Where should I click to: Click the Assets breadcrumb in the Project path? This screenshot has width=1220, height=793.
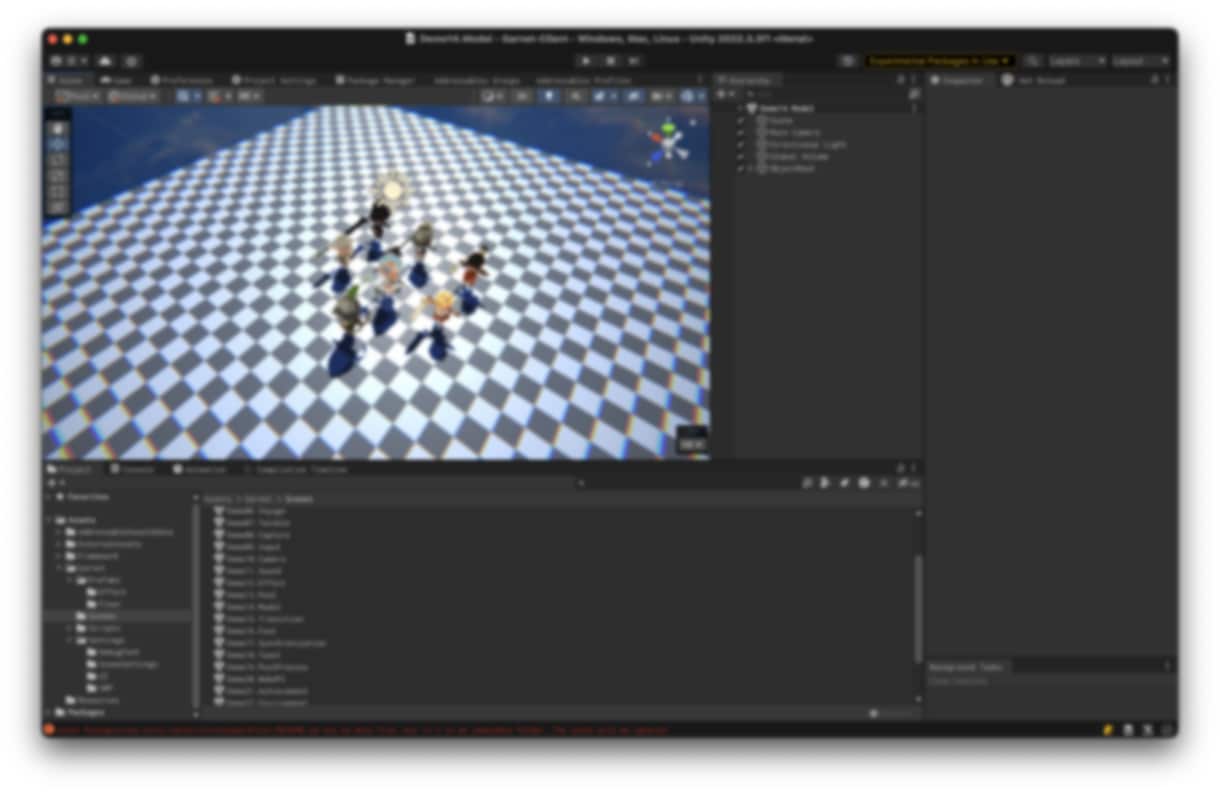click(218, 498)
